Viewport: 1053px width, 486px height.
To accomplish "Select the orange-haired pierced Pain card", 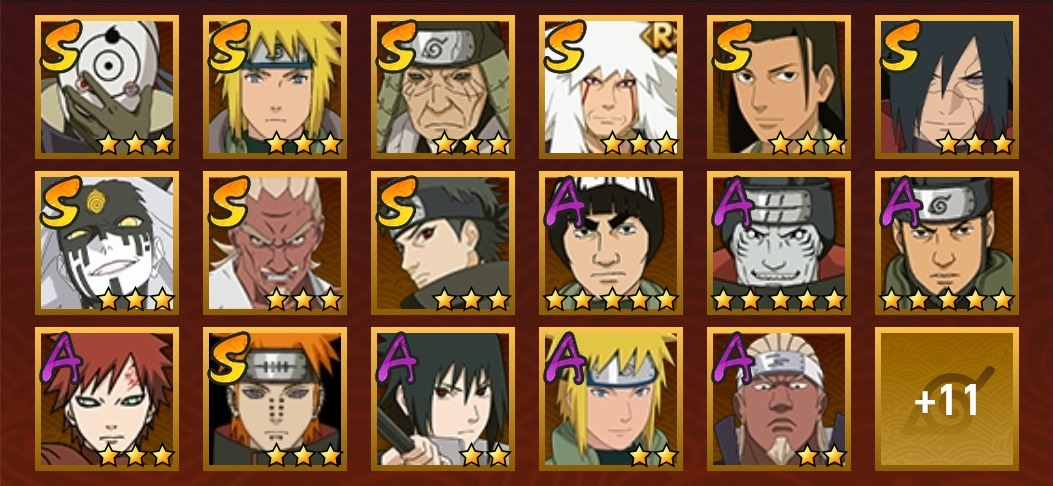I will 275,398.
